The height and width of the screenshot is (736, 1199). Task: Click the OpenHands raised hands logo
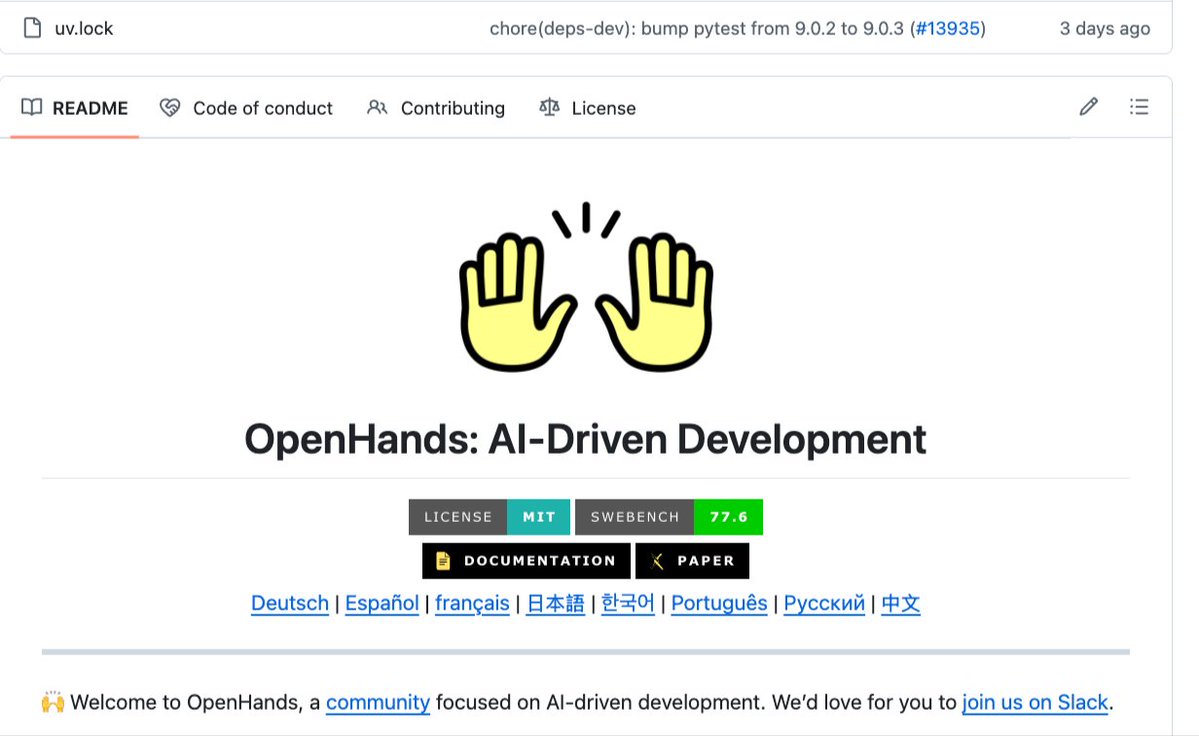586,287
